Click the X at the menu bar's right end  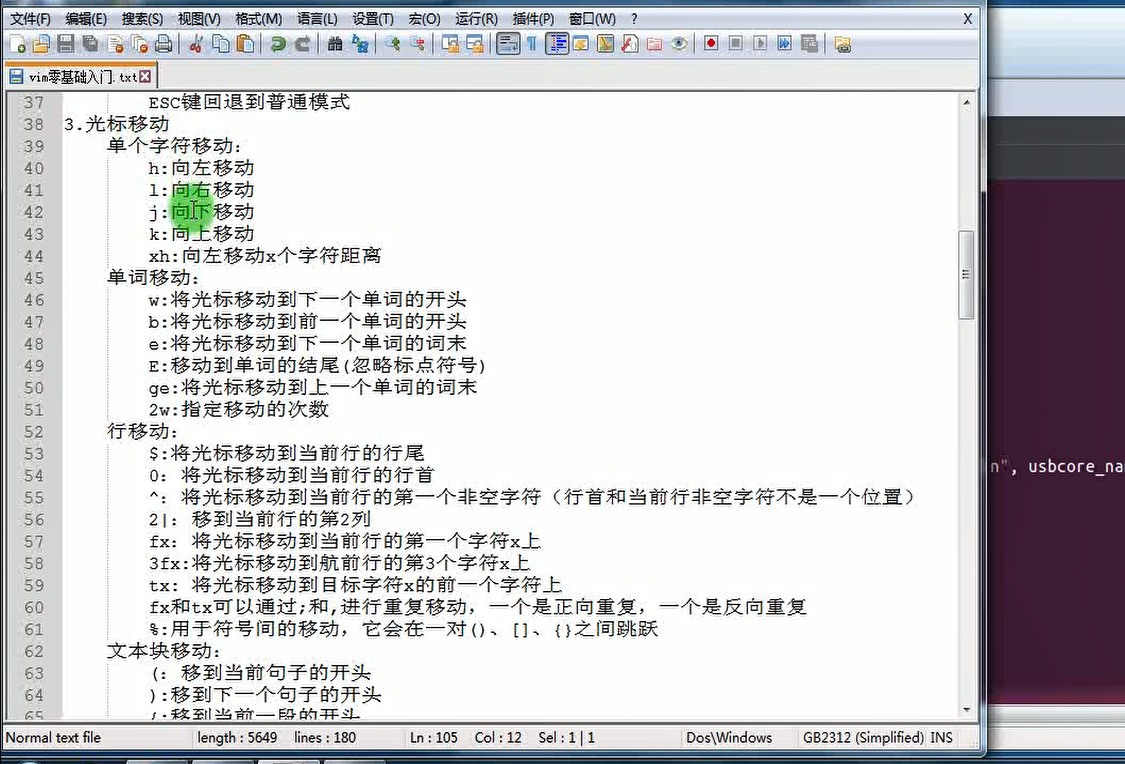tap(967, 19)
